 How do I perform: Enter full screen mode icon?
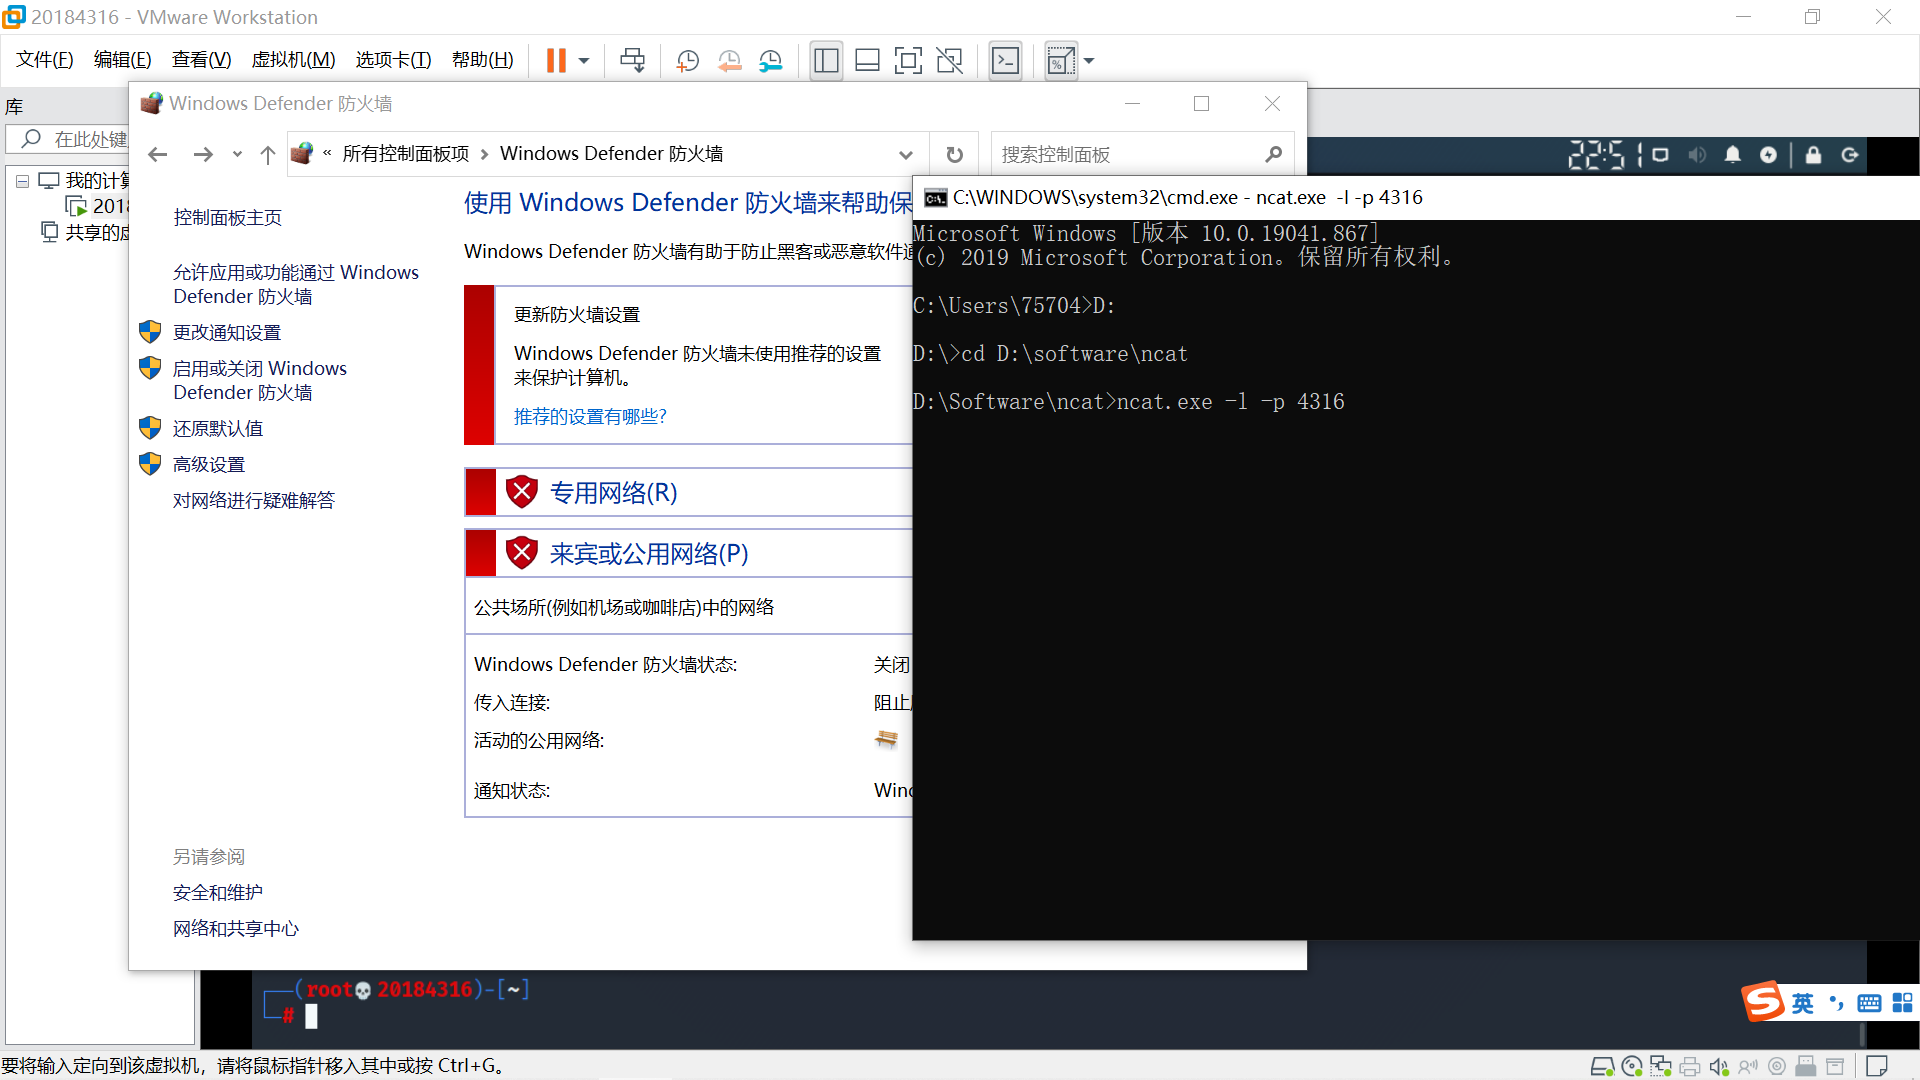pos(908,61)
